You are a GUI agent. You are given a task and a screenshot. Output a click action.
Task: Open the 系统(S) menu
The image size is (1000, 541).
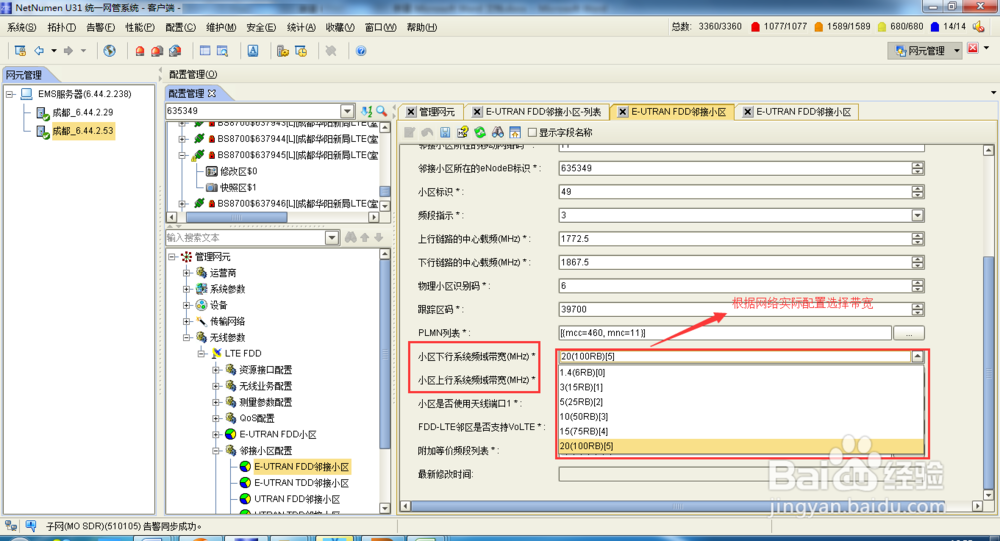click(22, 27)
